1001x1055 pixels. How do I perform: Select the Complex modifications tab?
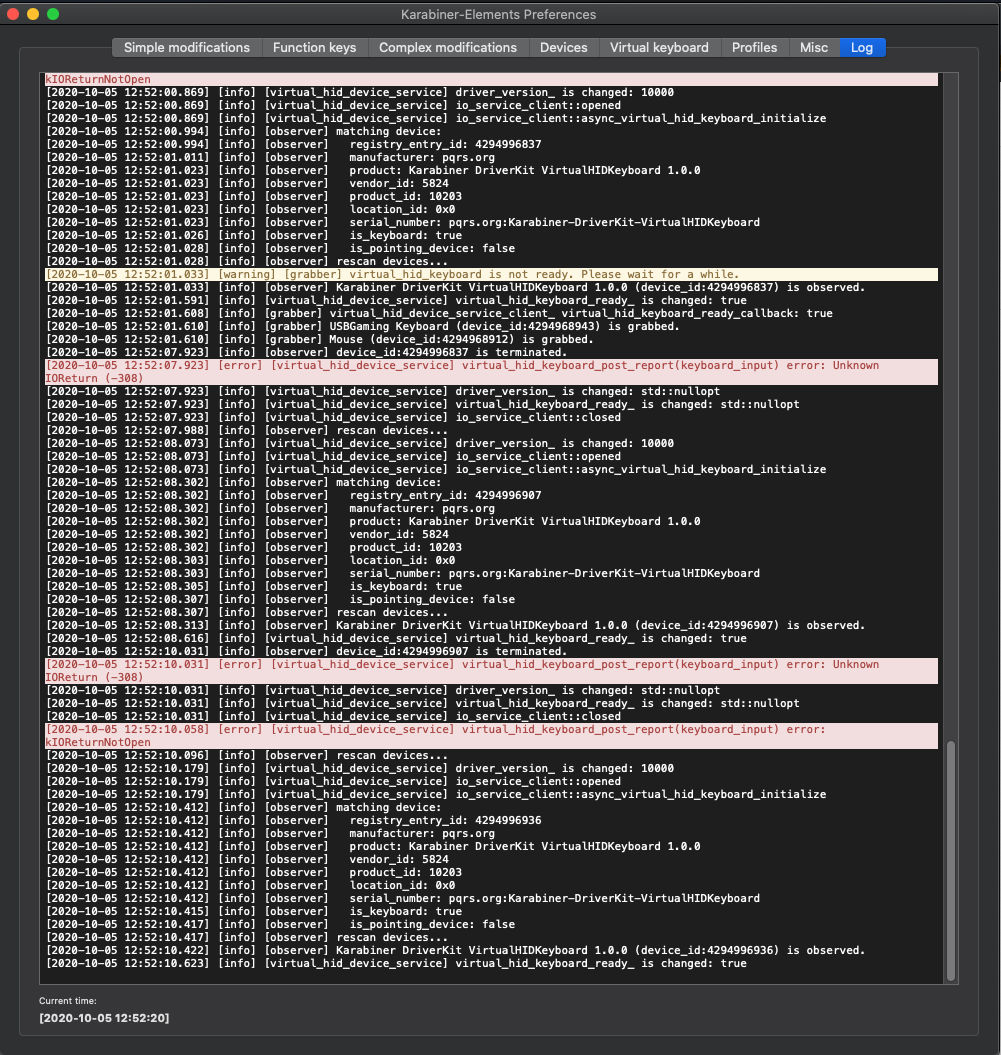point(447,48)
